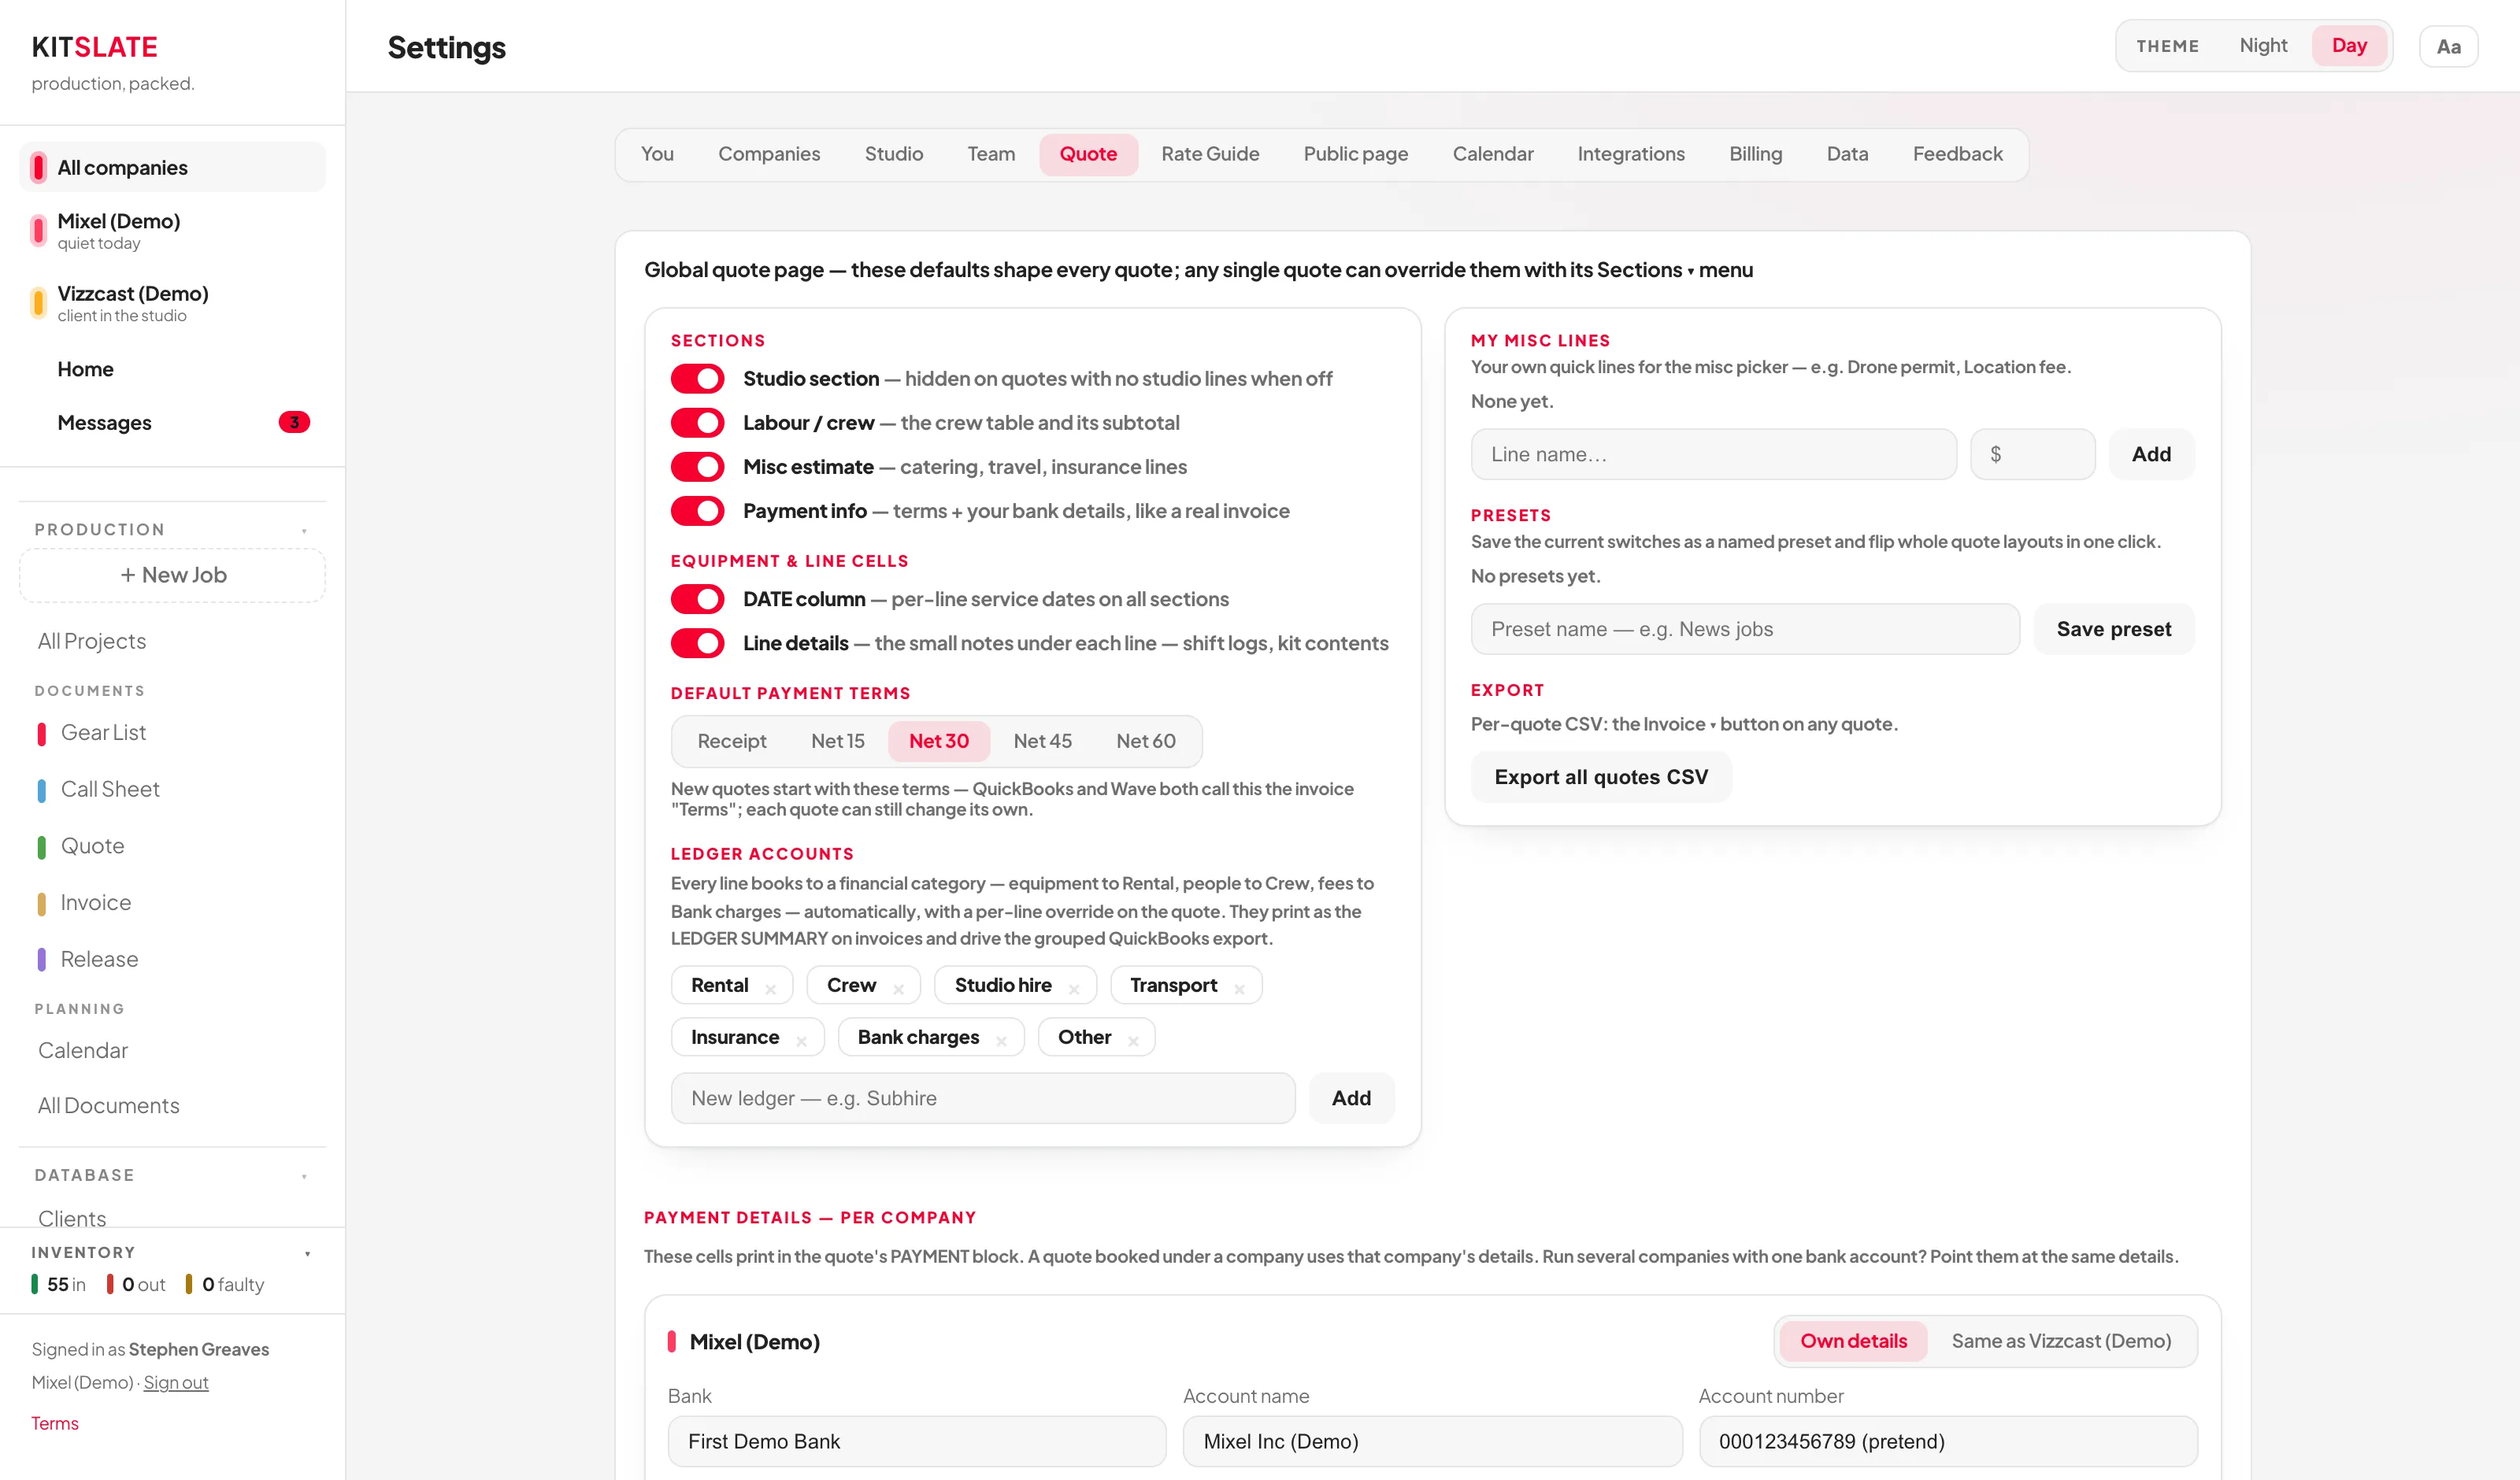
Task: Click Save preset
Action: (x=2113, y=629)
